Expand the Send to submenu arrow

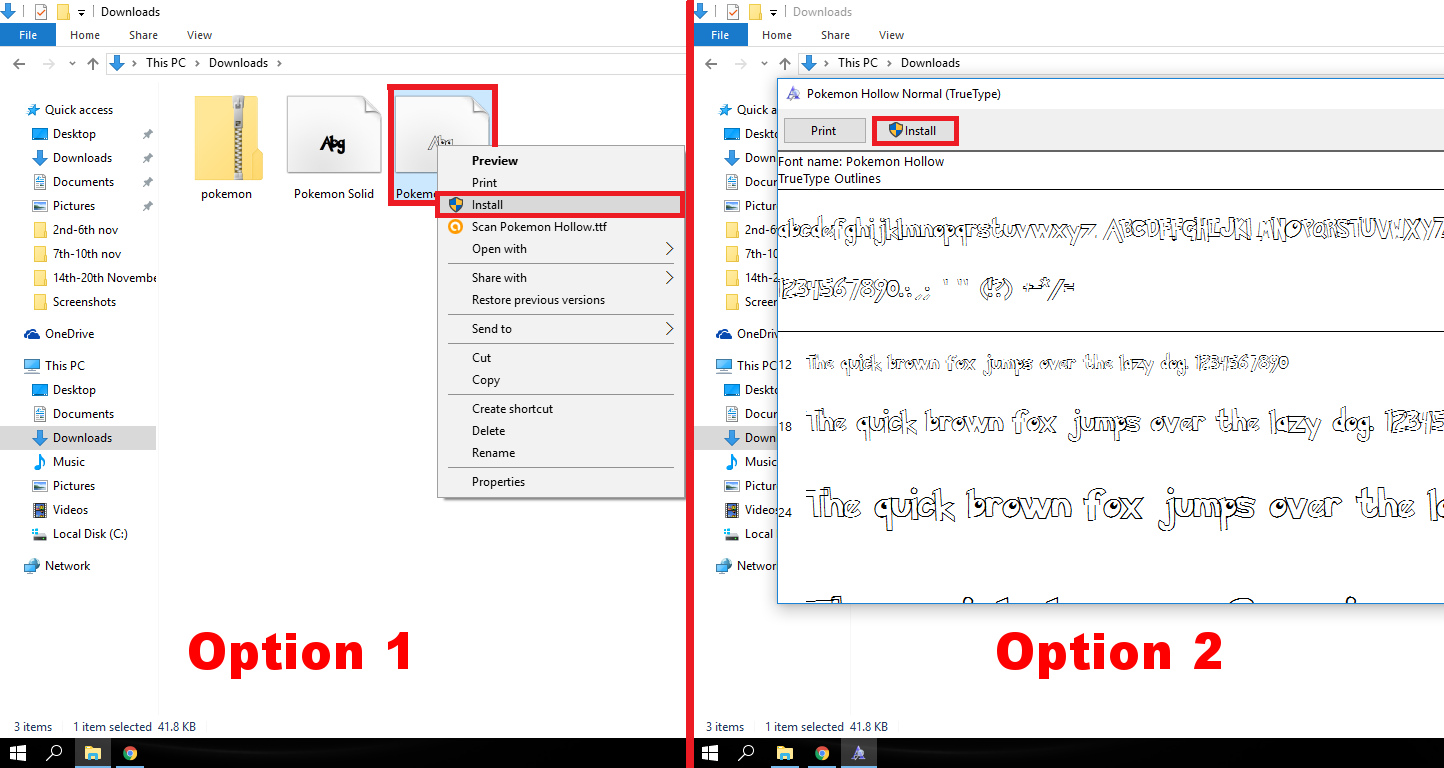tap(670, 329)
